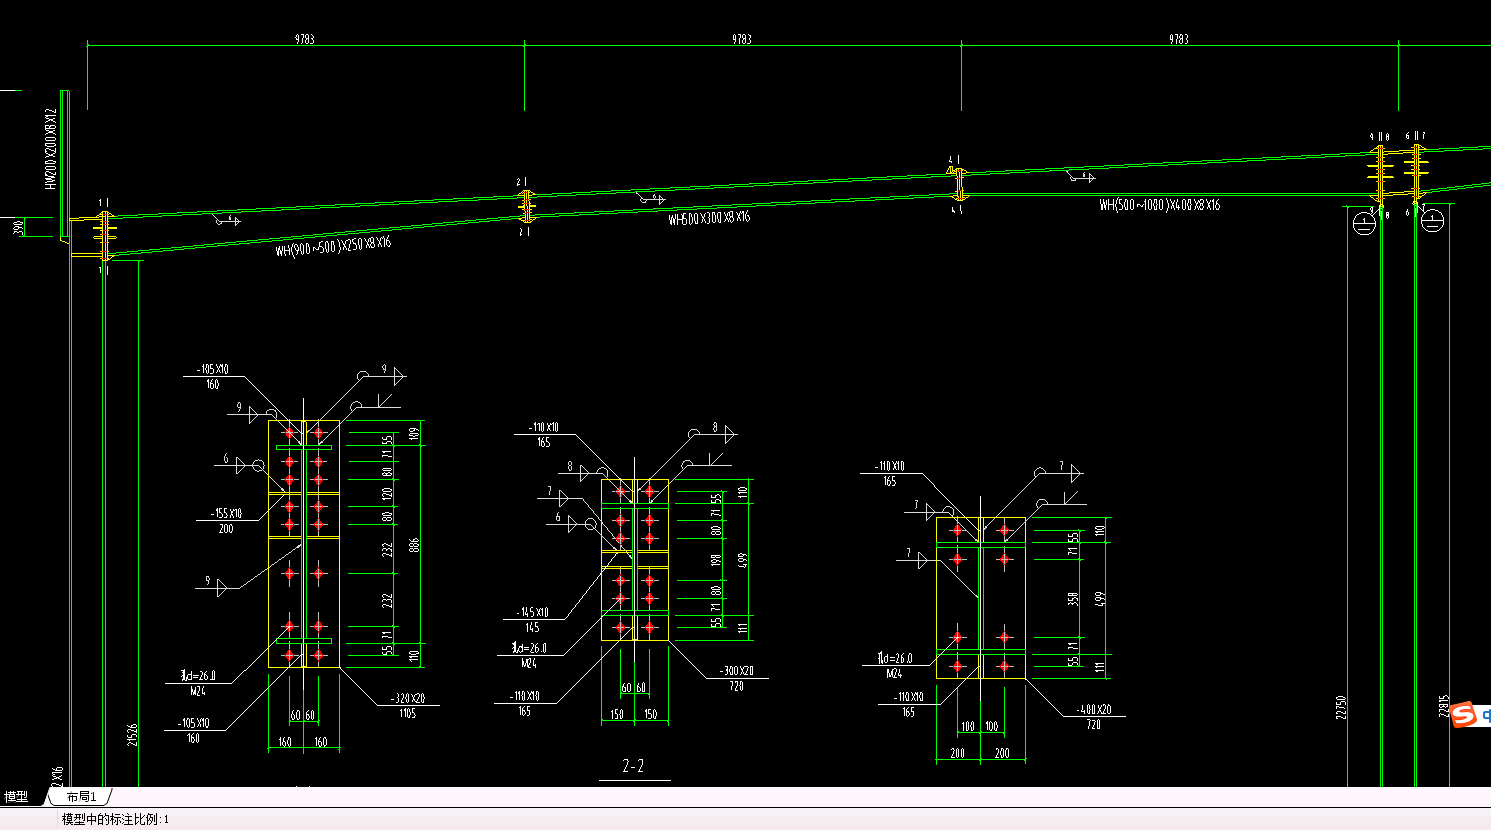Select the -400X20 plate annotation
The image size is (1491, 830).
point(1093,710)
